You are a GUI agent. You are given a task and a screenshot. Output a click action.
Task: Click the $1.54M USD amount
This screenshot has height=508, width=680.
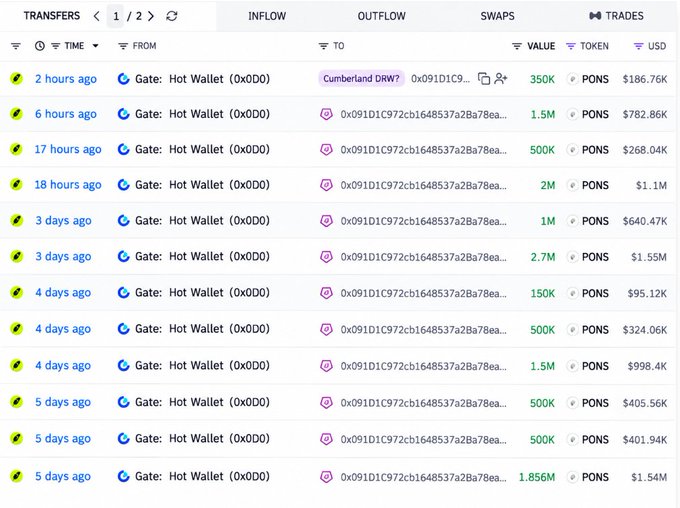coord(649,478)
